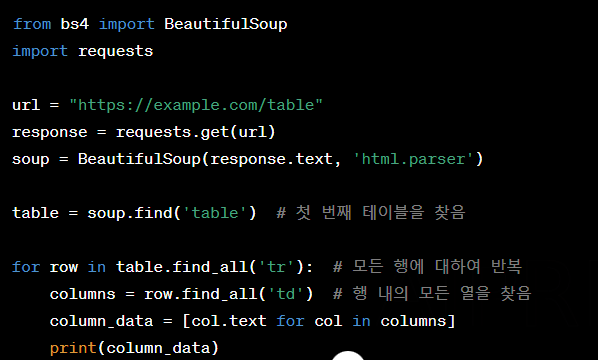This screenshot has height=360, width=598.
Task: Click 'row.find_all' method call
Action: coord(201,294)
